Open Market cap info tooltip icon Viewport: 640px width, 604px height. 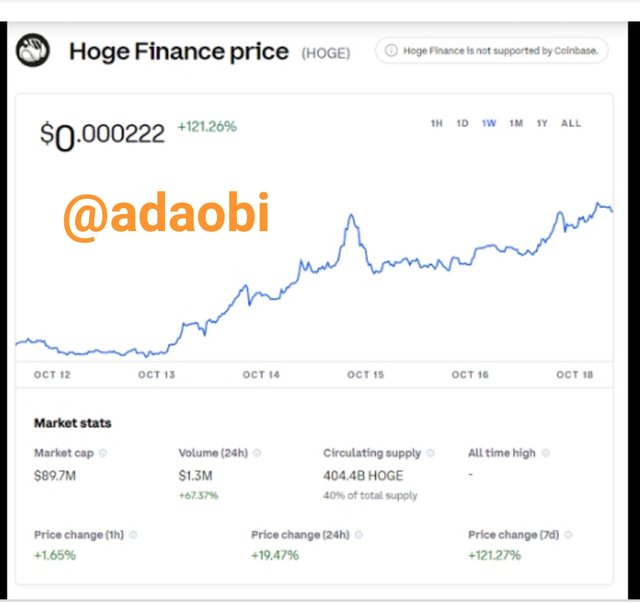[x=103, y=453]
